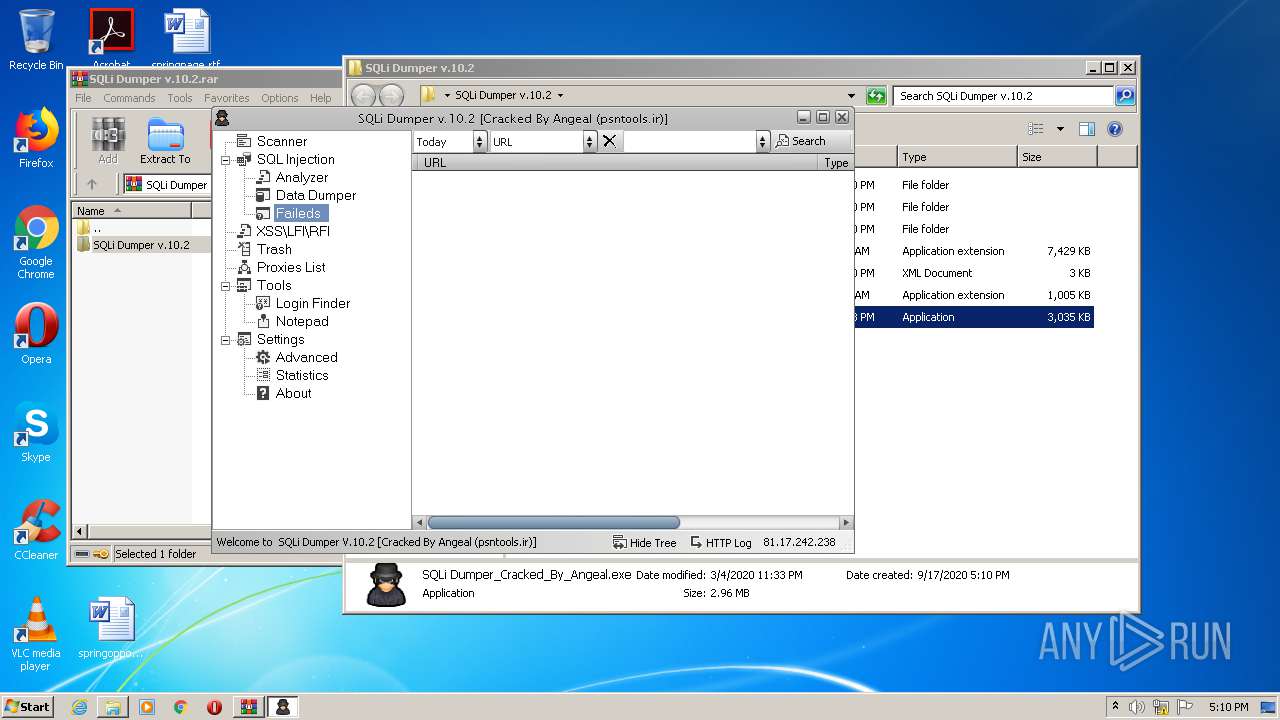The height and width of the screenshot is (720, 1280).
Task: Click the Data Dumper database icon
Action: pos(263,195)
